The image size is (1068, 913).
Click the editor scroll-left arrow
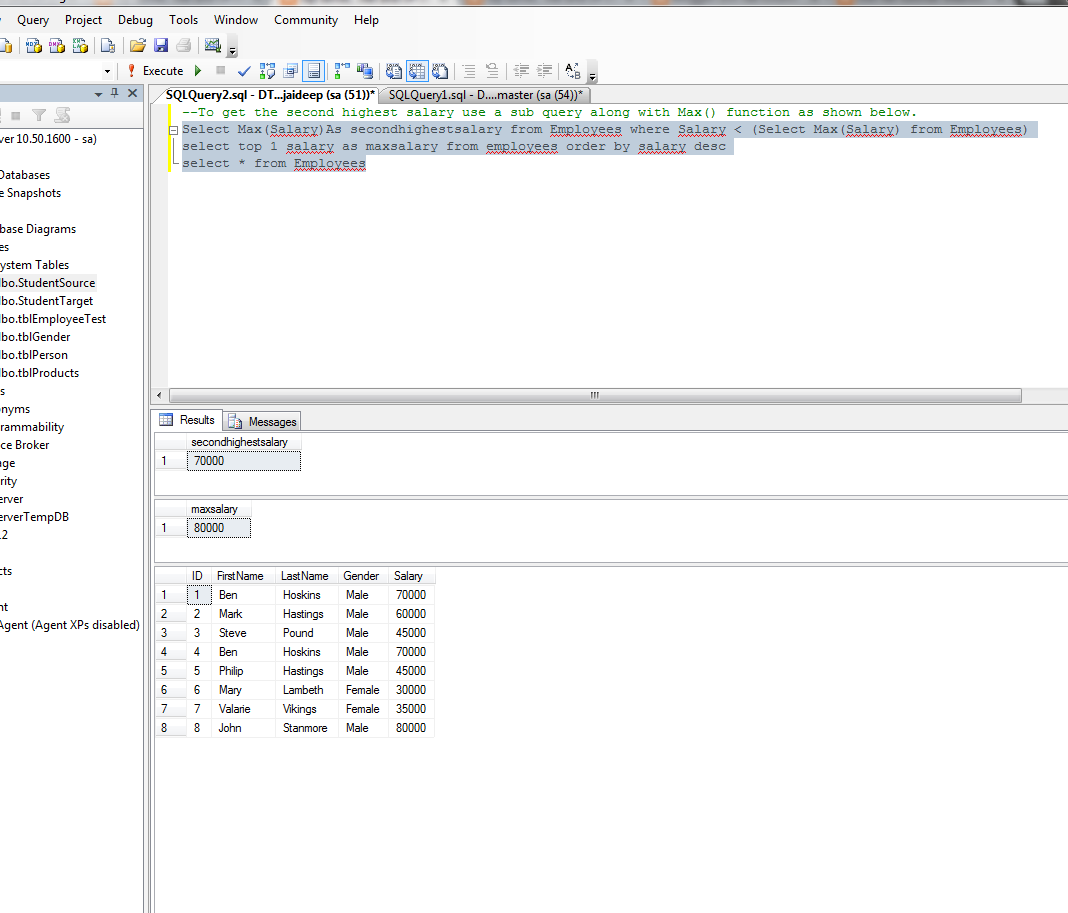(x=159, y=395)
